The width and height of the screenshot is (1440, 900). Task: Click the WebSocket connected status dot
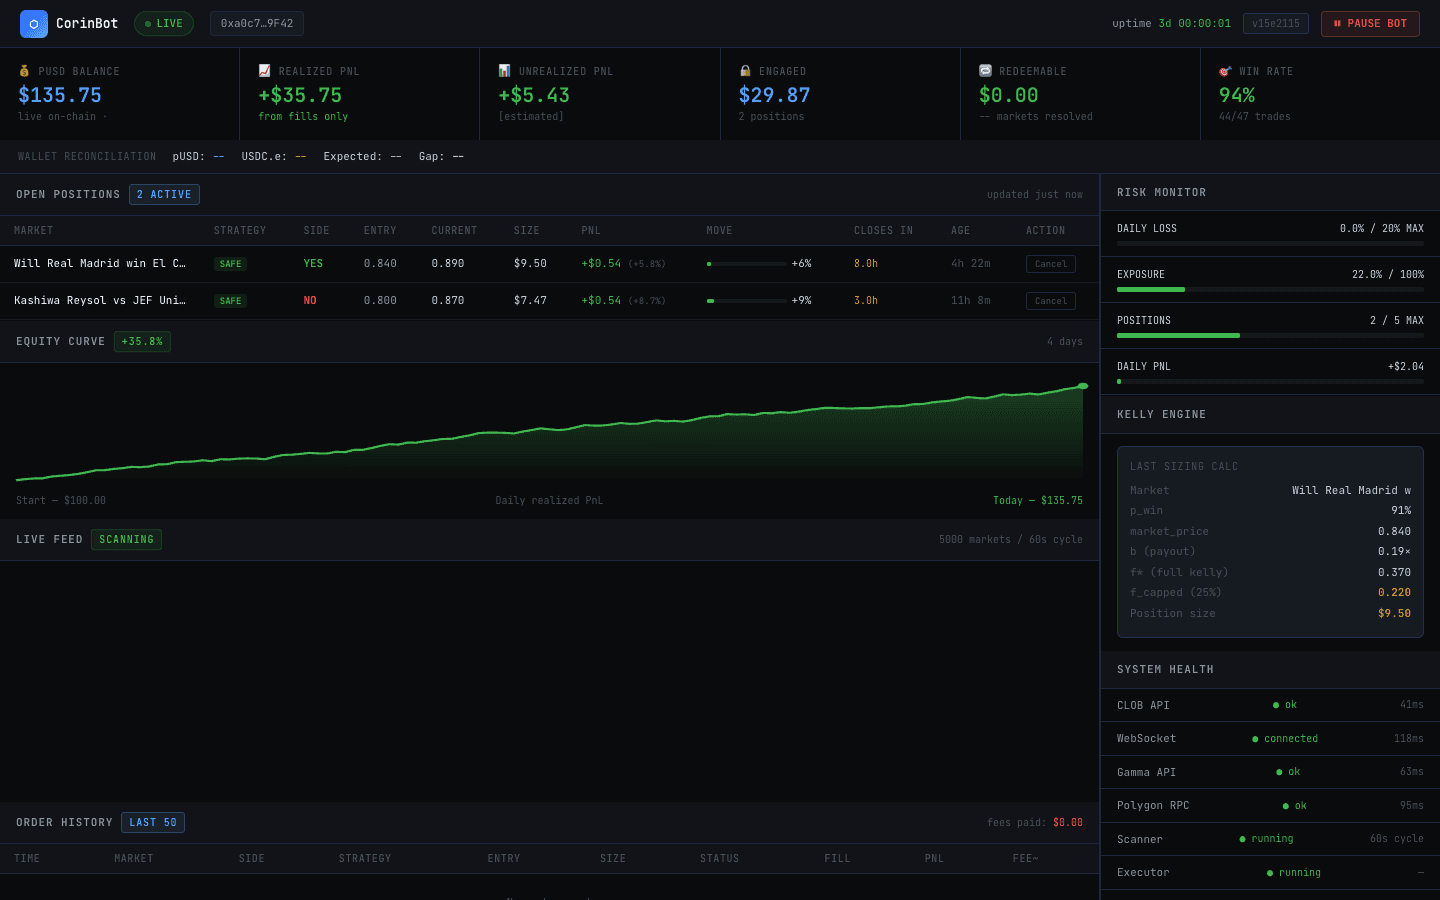[x=1255, y=739]
